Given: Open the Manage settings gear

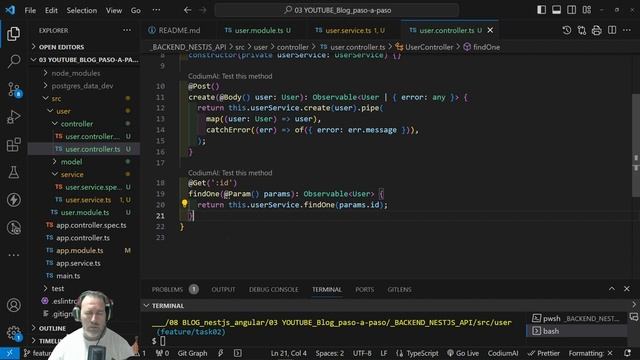Looking at the screenshot, I should (13, 333).
